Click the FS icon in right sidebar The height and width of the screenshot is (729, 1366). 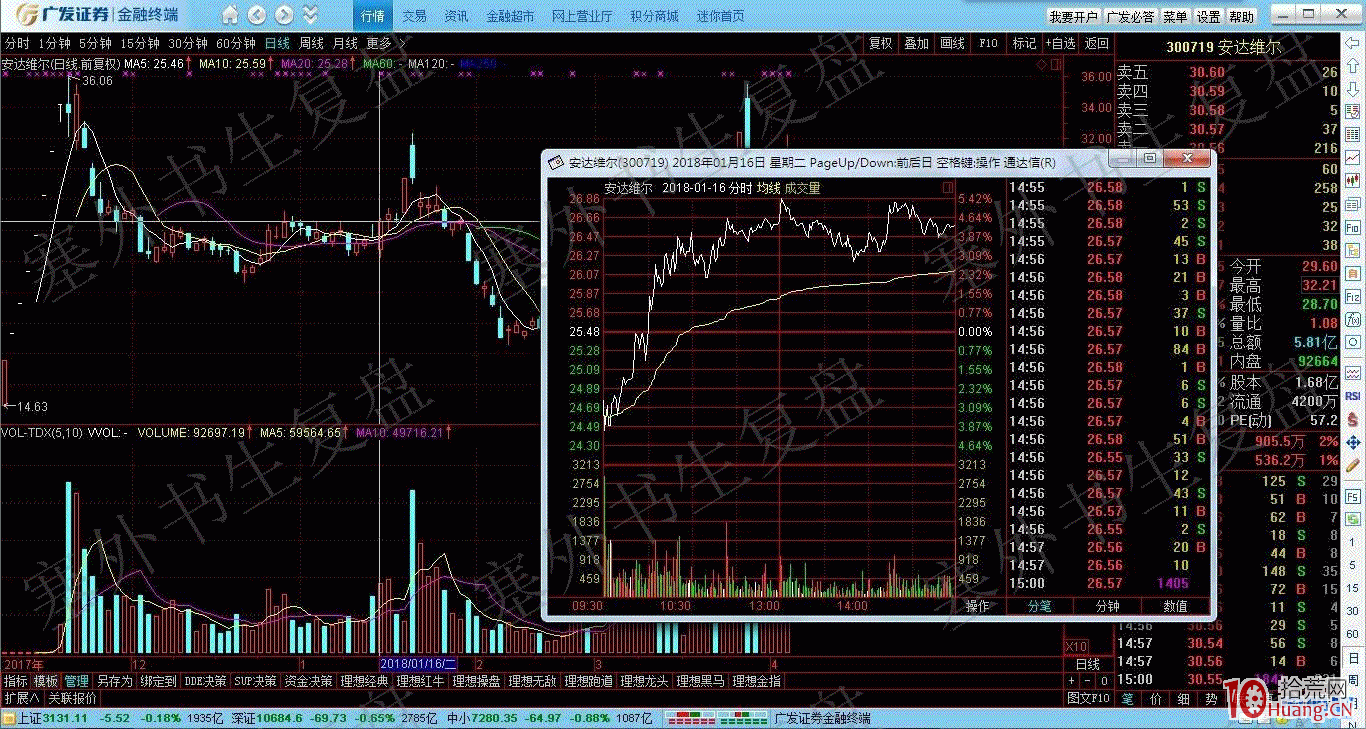(x=1352, y=496)
